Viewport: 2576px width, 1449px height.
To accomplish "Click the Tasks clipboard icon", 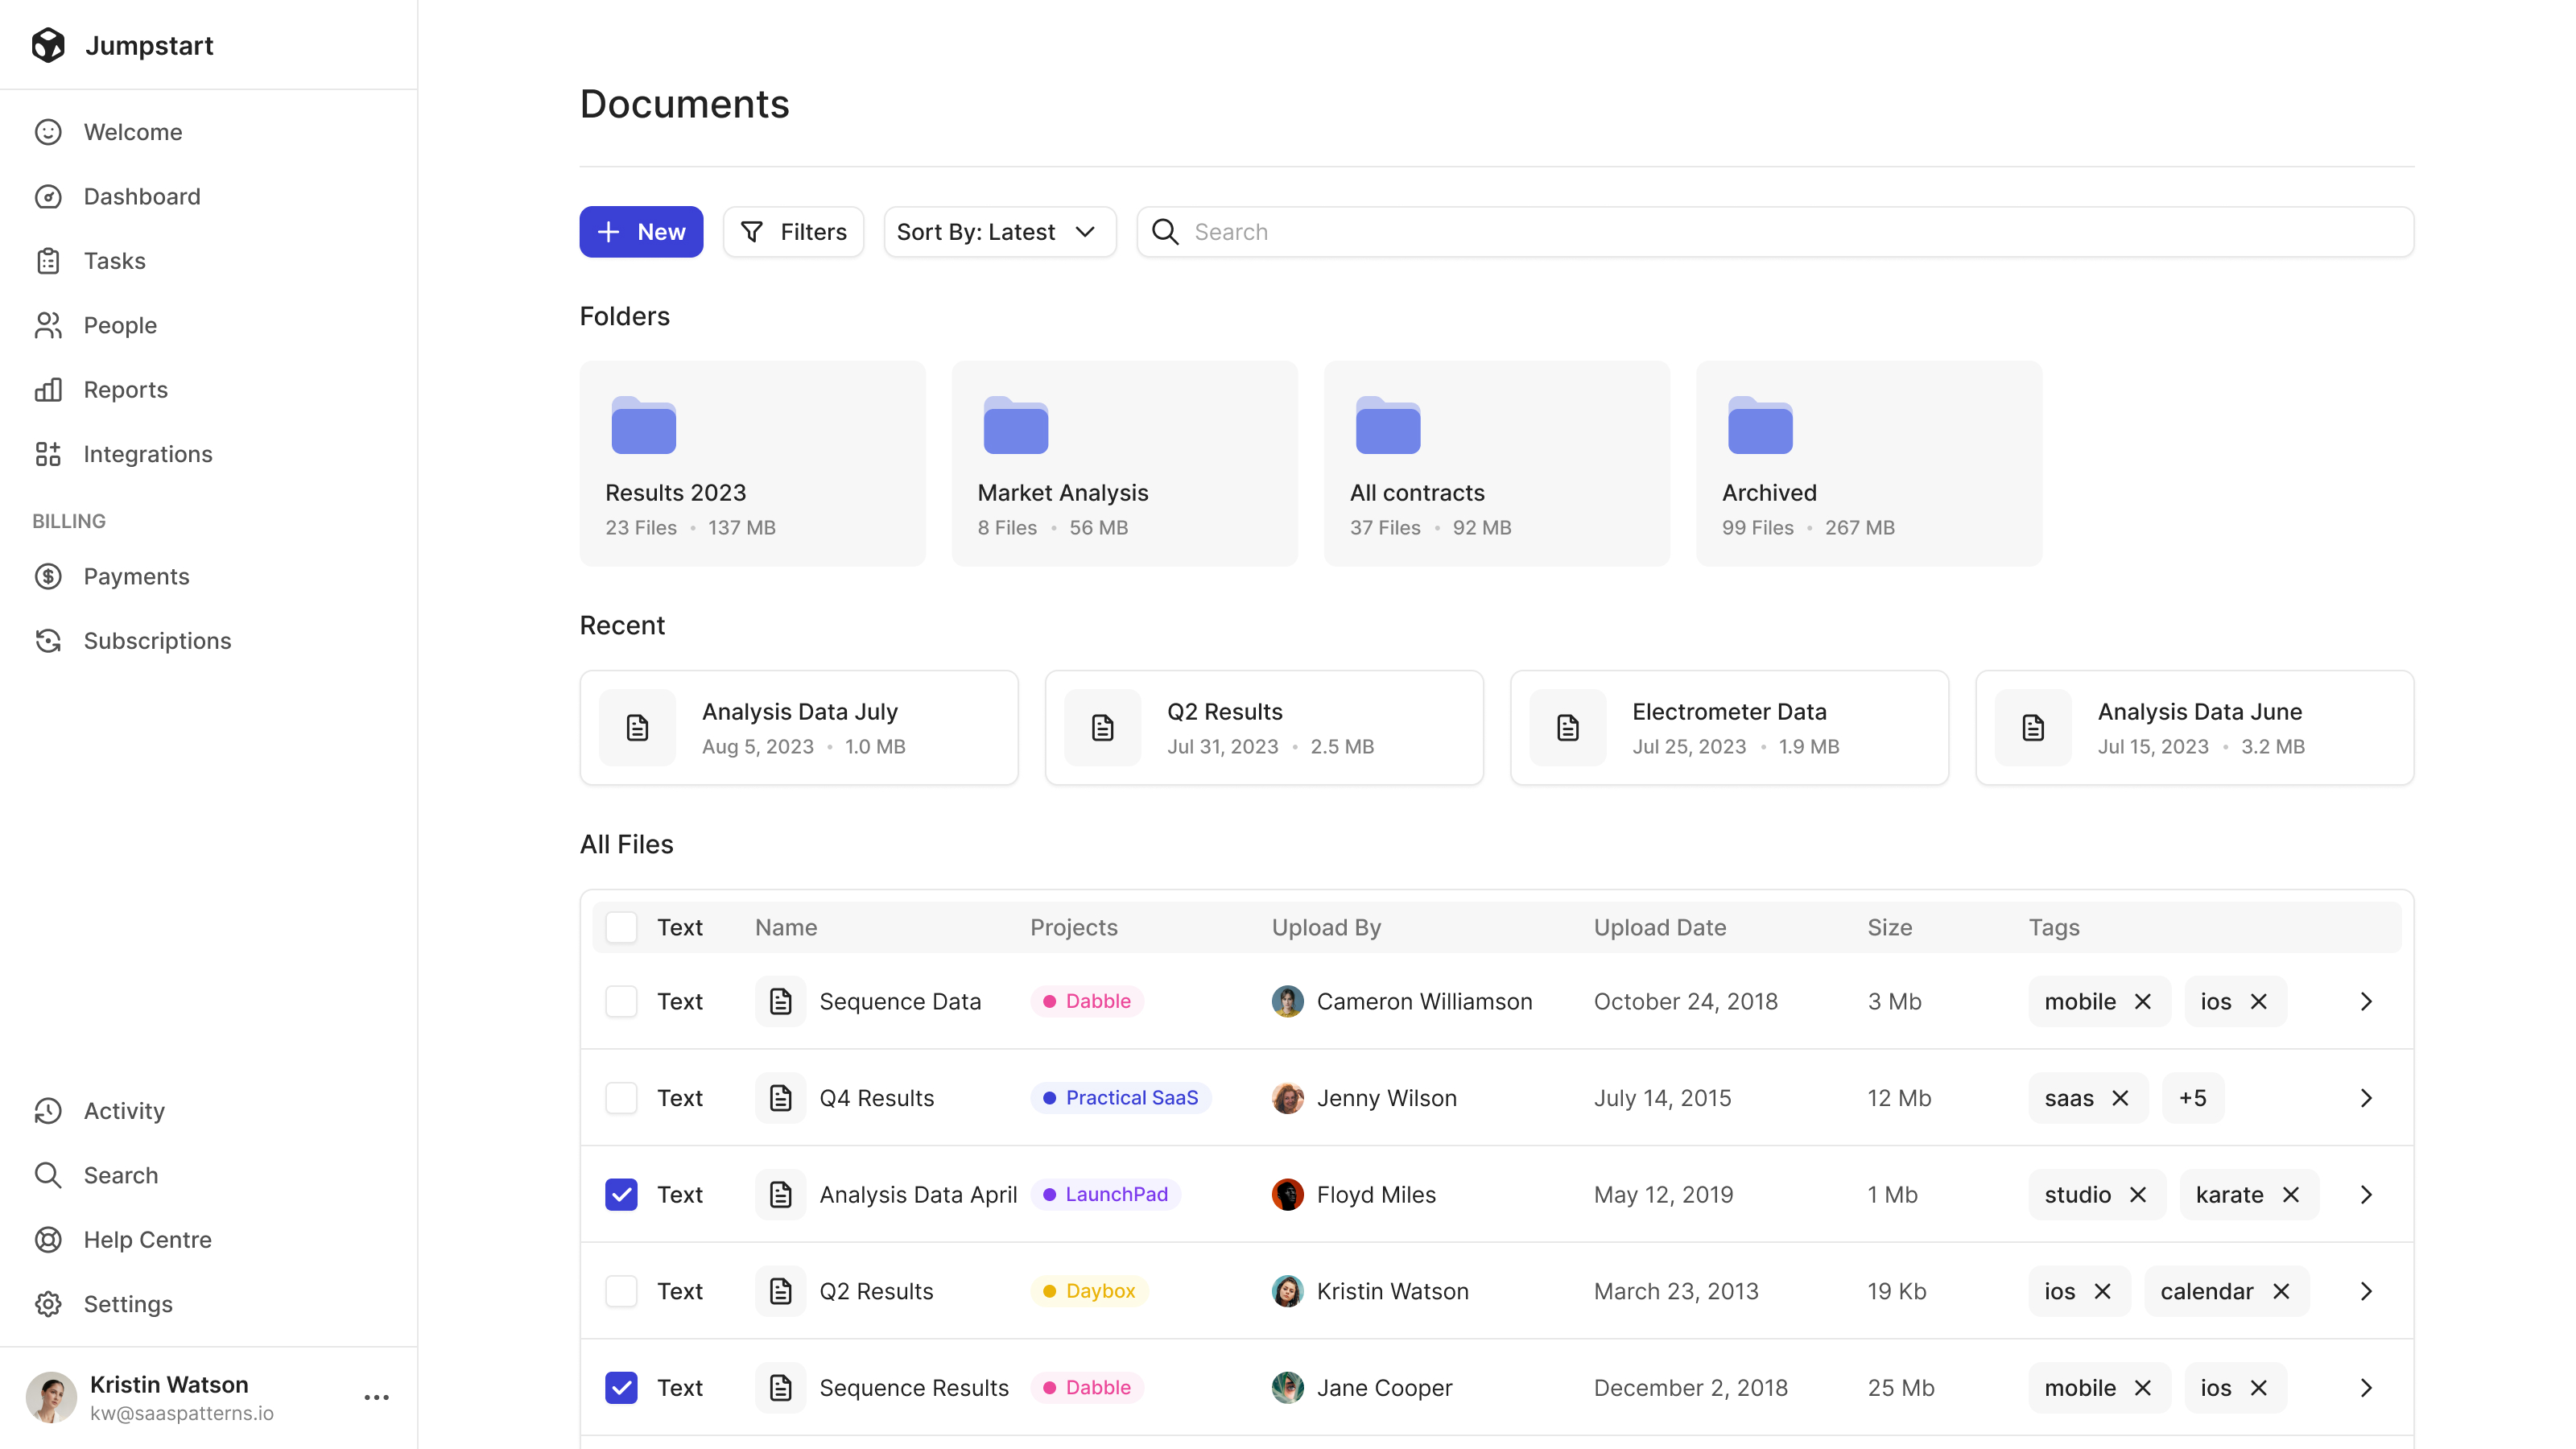I will [x=48, y=261].
